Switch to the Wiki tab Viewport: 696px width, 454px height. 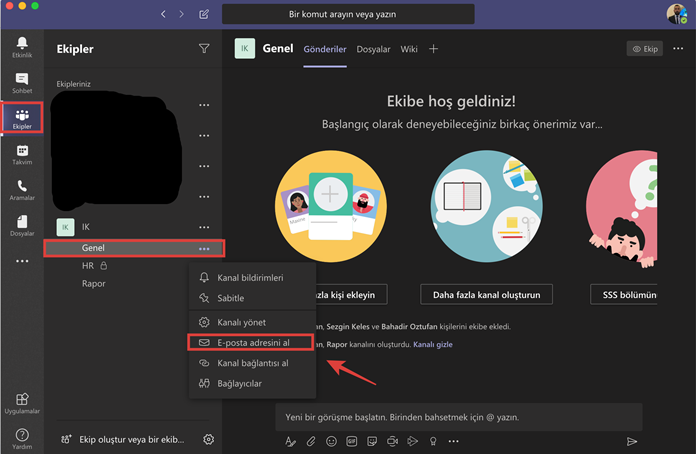click(409, 49)
